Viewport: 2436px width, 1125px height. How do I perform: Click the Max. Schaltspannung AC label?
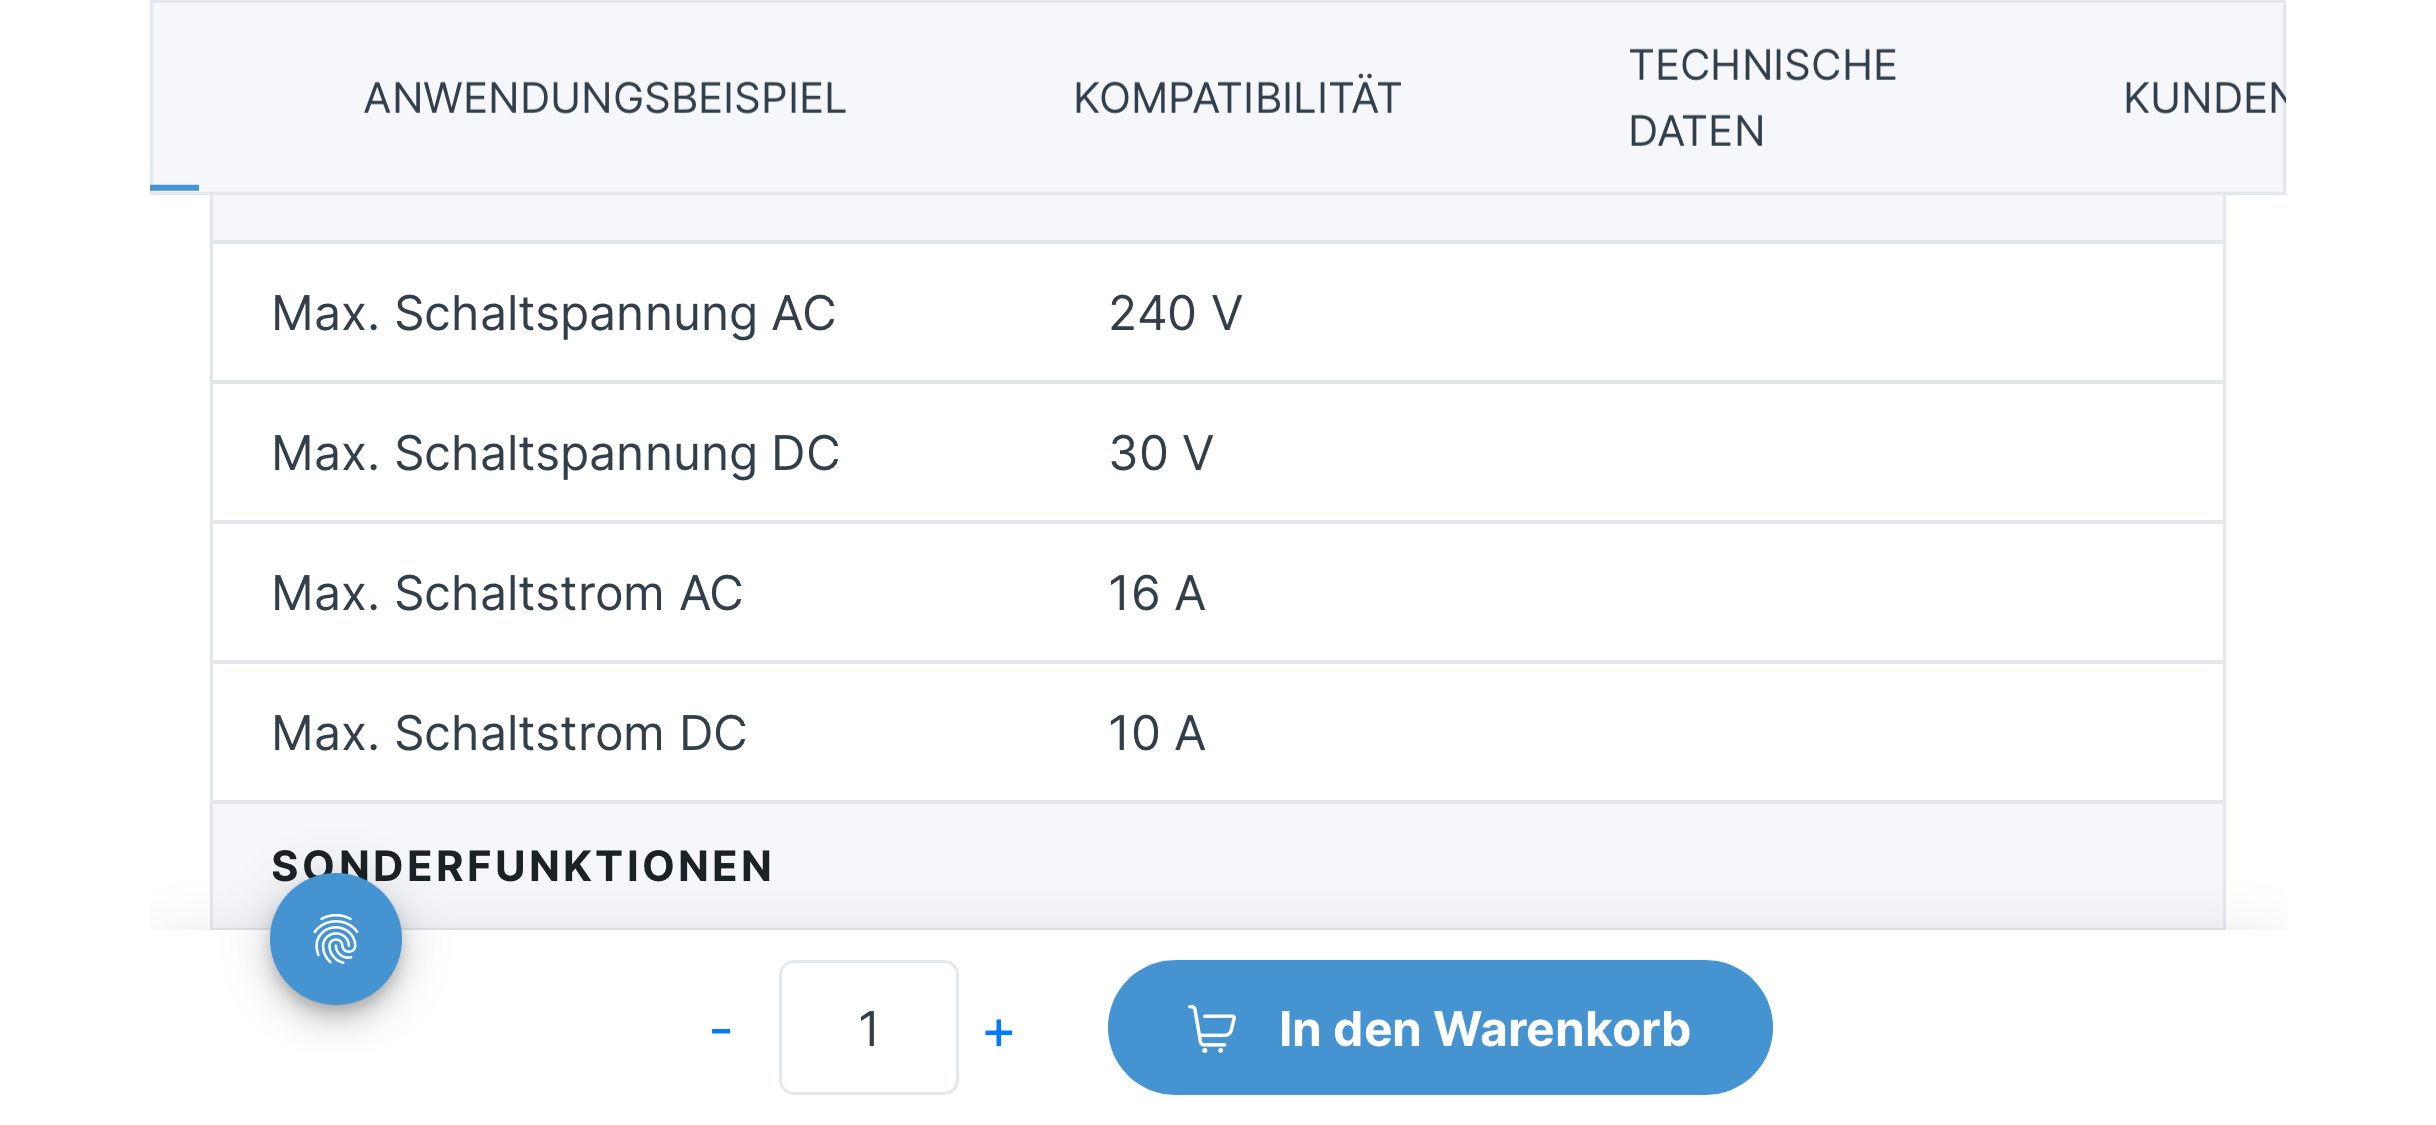(x=553, y=313)
